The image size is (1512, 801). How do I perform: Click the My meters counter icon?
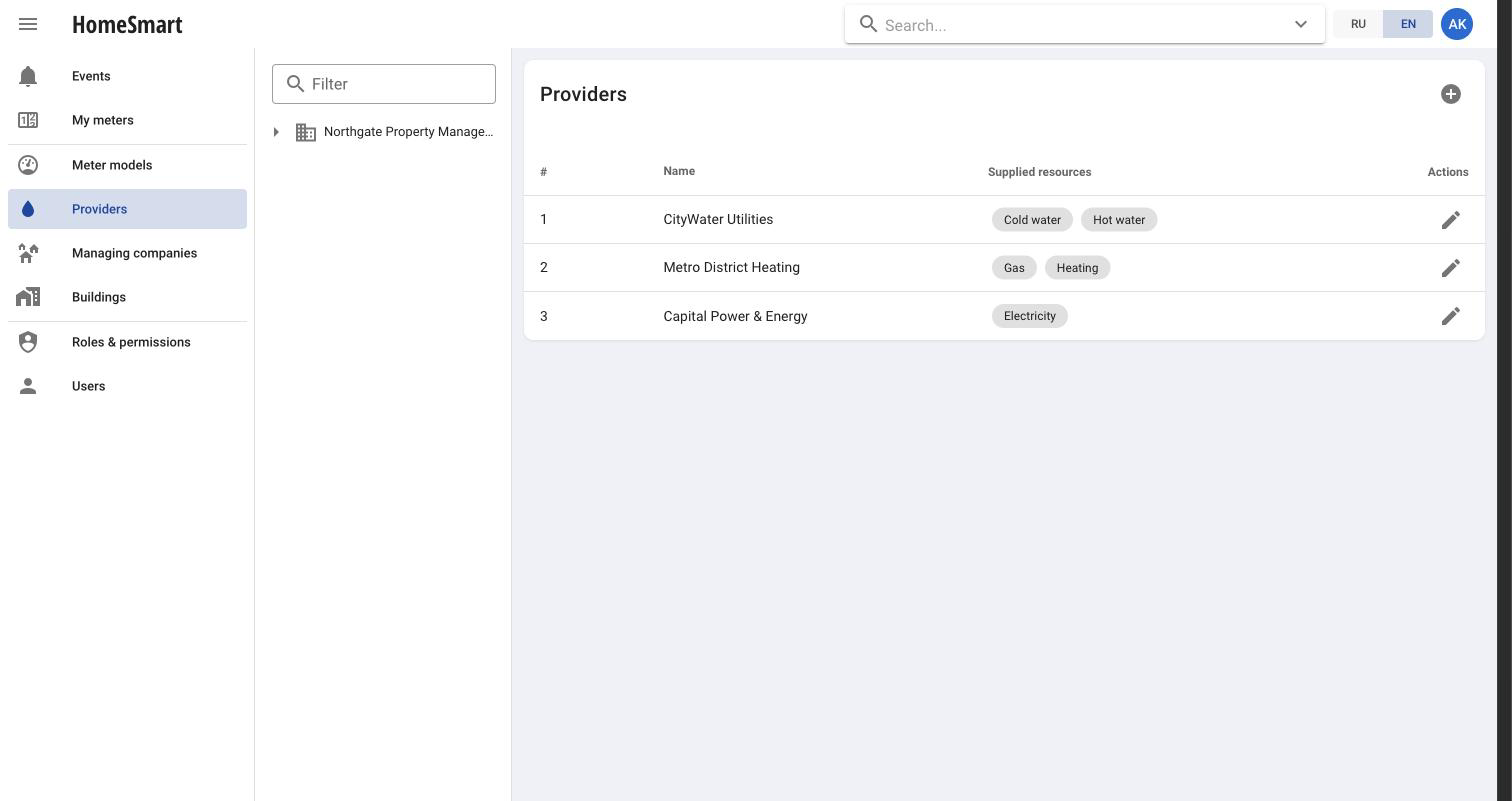click(x=28, y=120)
